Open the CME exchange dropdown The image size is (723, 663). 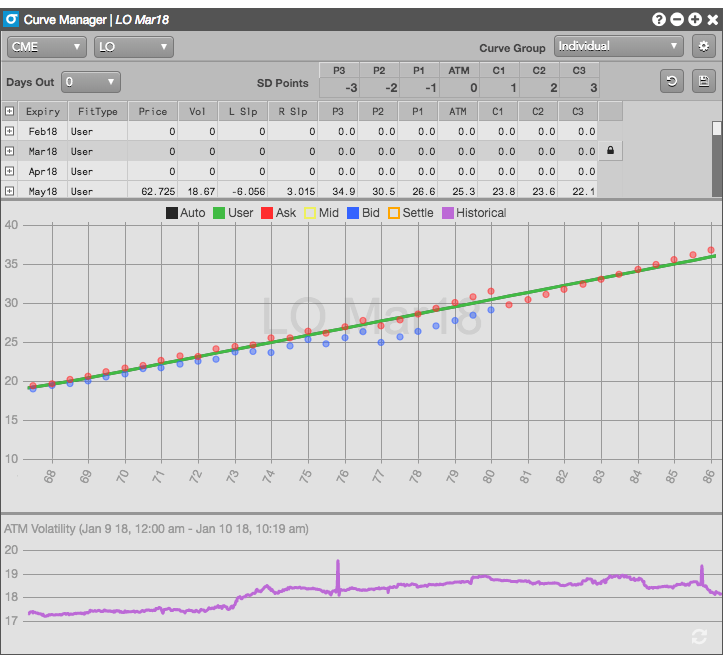[x=47, y=47]
